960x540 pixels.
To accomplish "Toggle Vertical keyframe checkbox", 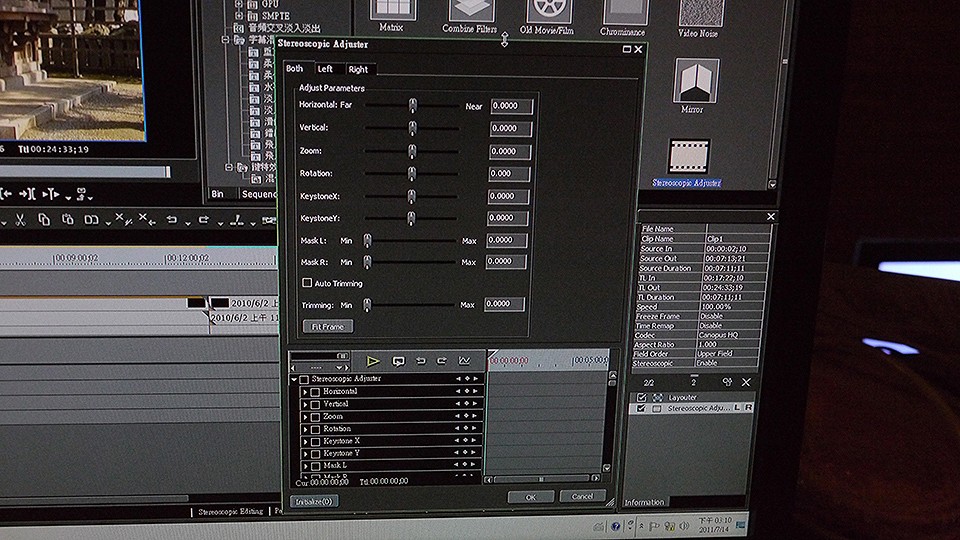I will pyautogui.click(x=315, y=404).
